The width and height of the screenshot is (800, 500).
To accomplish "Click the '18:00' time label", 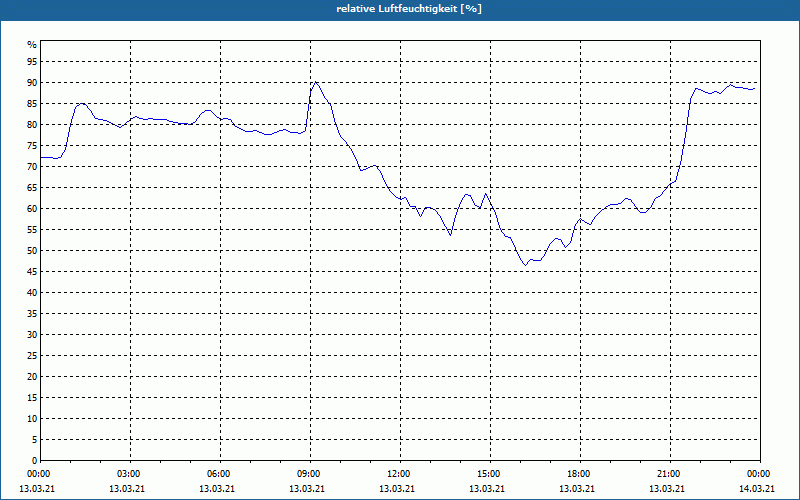I will [x=580, y=474].
